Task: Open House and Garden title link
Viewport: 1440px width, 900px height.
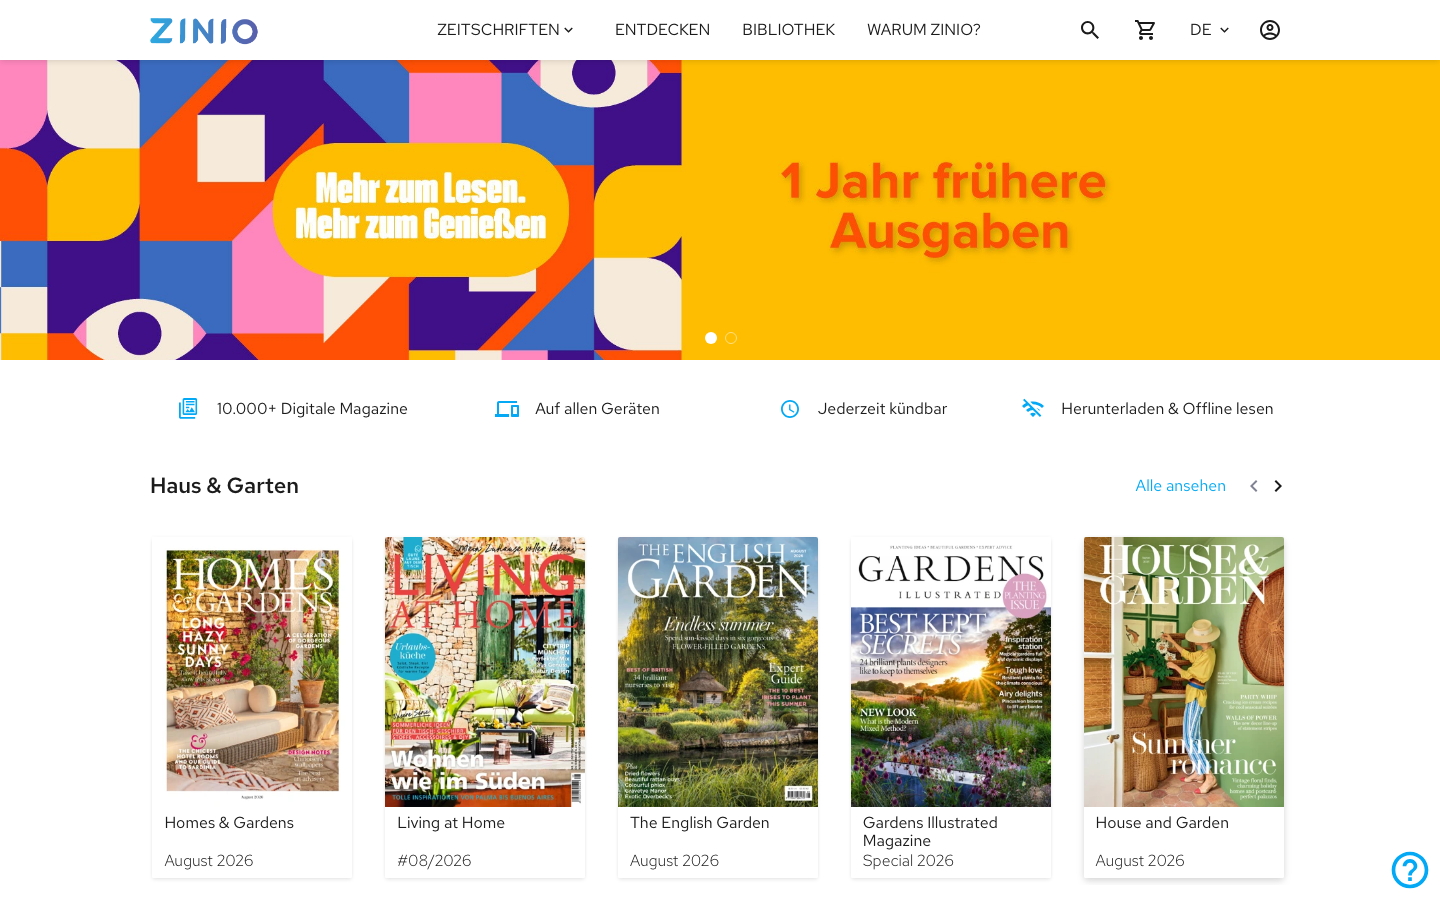Action: 1162,823
